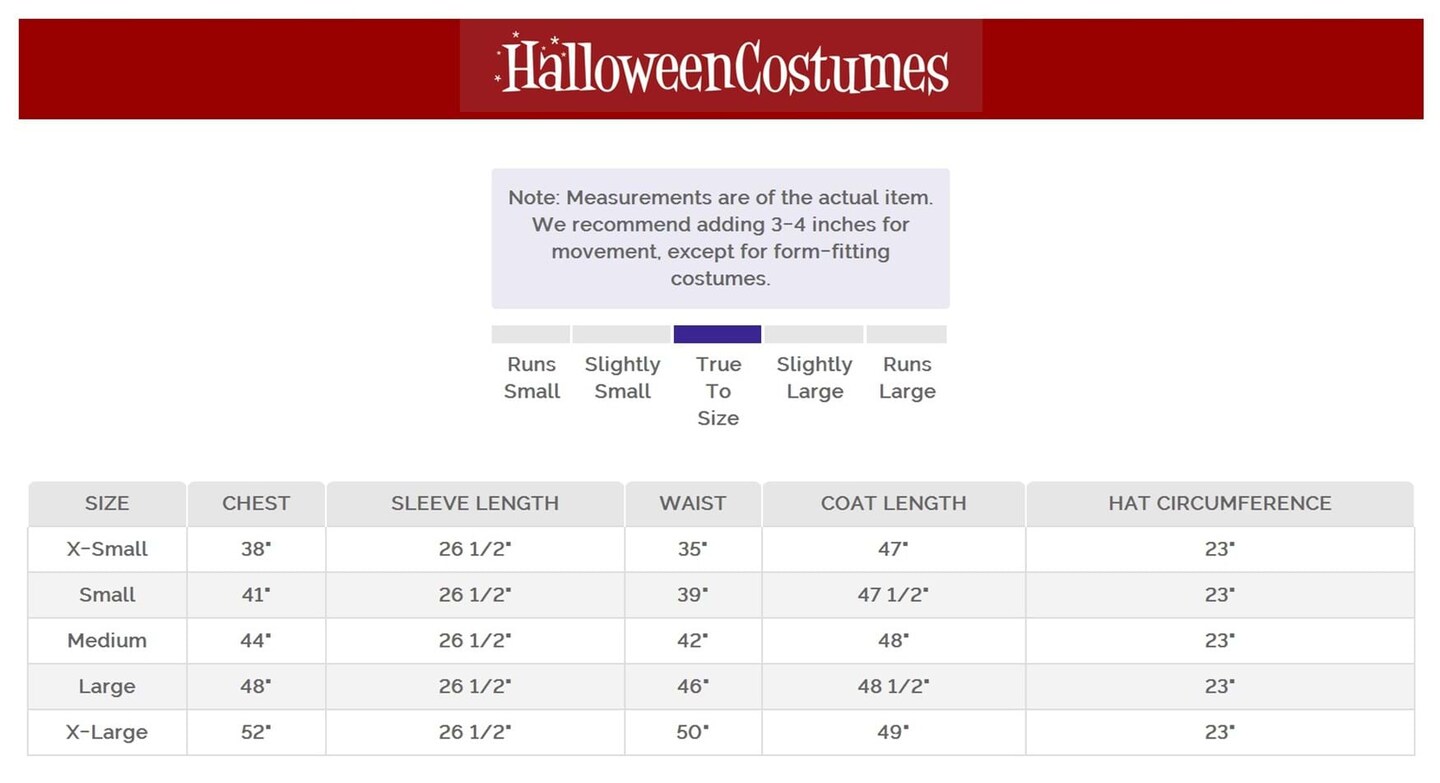The width and height of the screenshot is (1440, 783).
Task: Click the HAT CIRCUMFERENCE column header
Action: 1219,504
